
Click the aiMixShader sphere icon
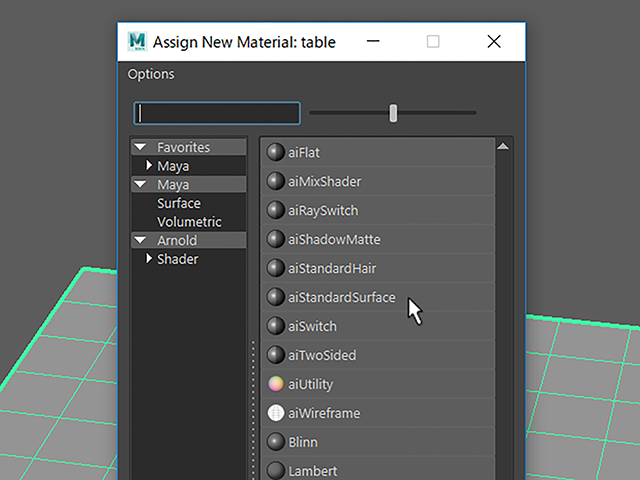(276, 181)
